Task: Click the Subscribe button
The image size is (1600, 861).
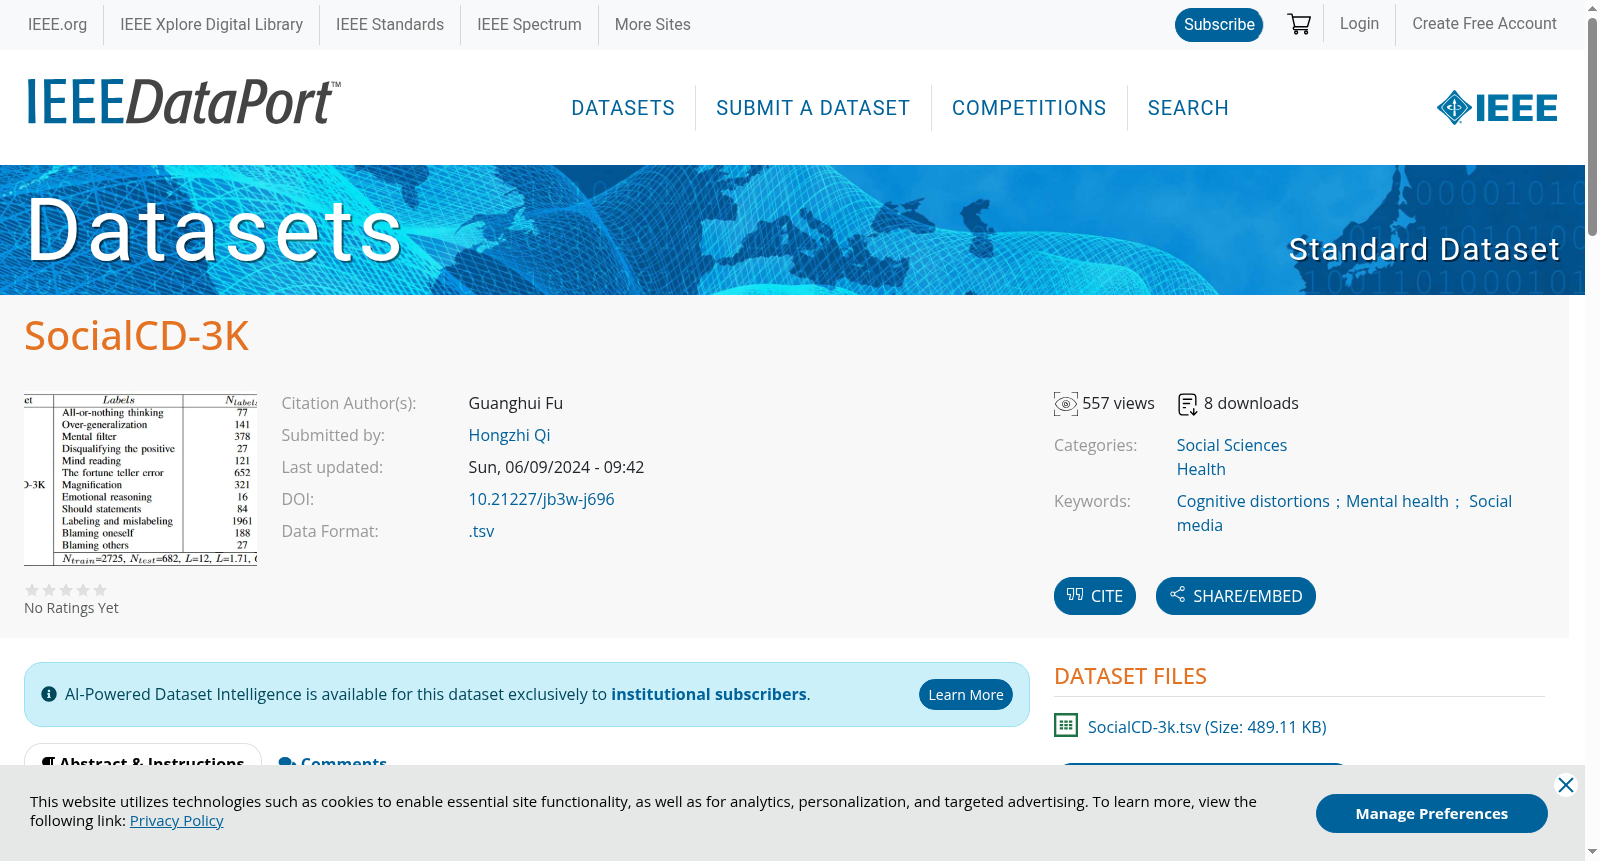Action: coord(1219,25)
